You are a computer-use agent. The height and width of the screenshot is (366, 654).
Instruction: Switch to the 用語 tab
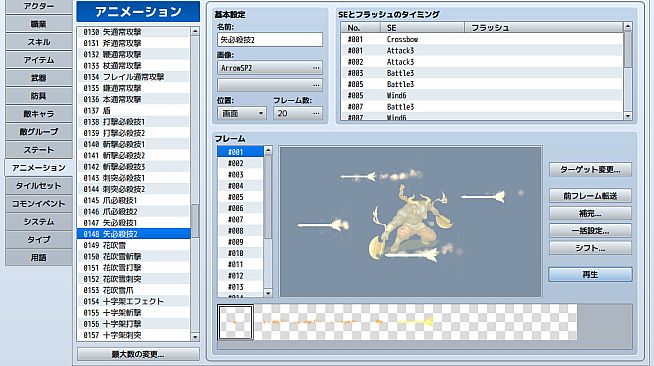pos(38,257)
